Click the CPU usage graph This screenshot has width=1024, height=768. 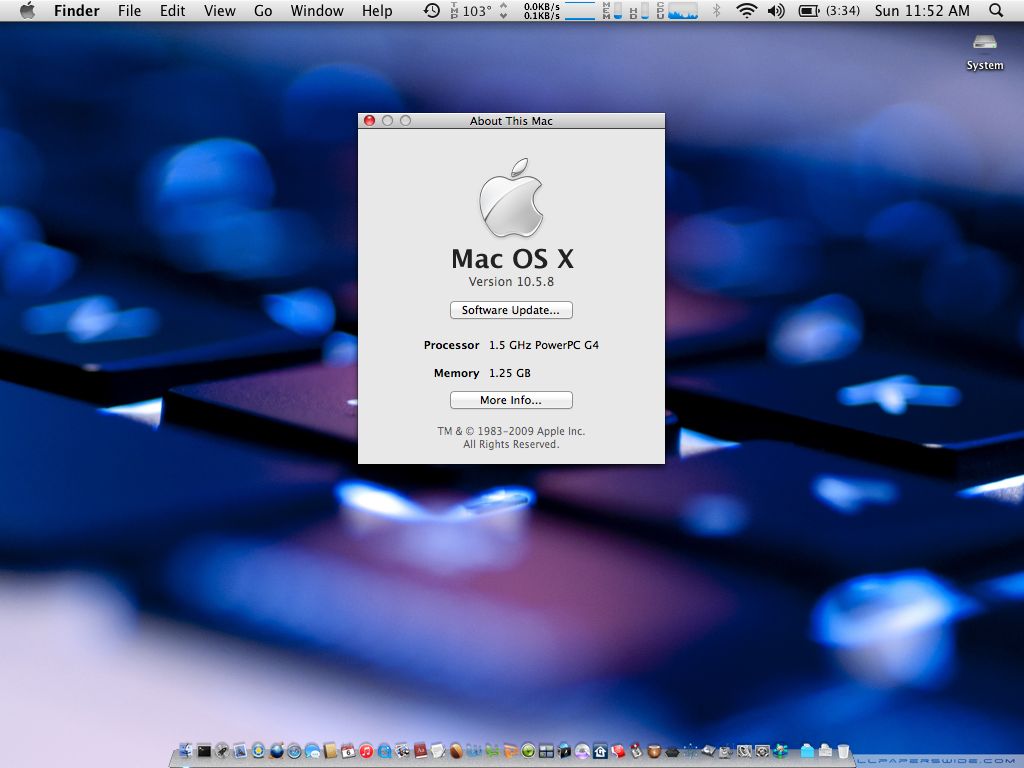(677, 10)
